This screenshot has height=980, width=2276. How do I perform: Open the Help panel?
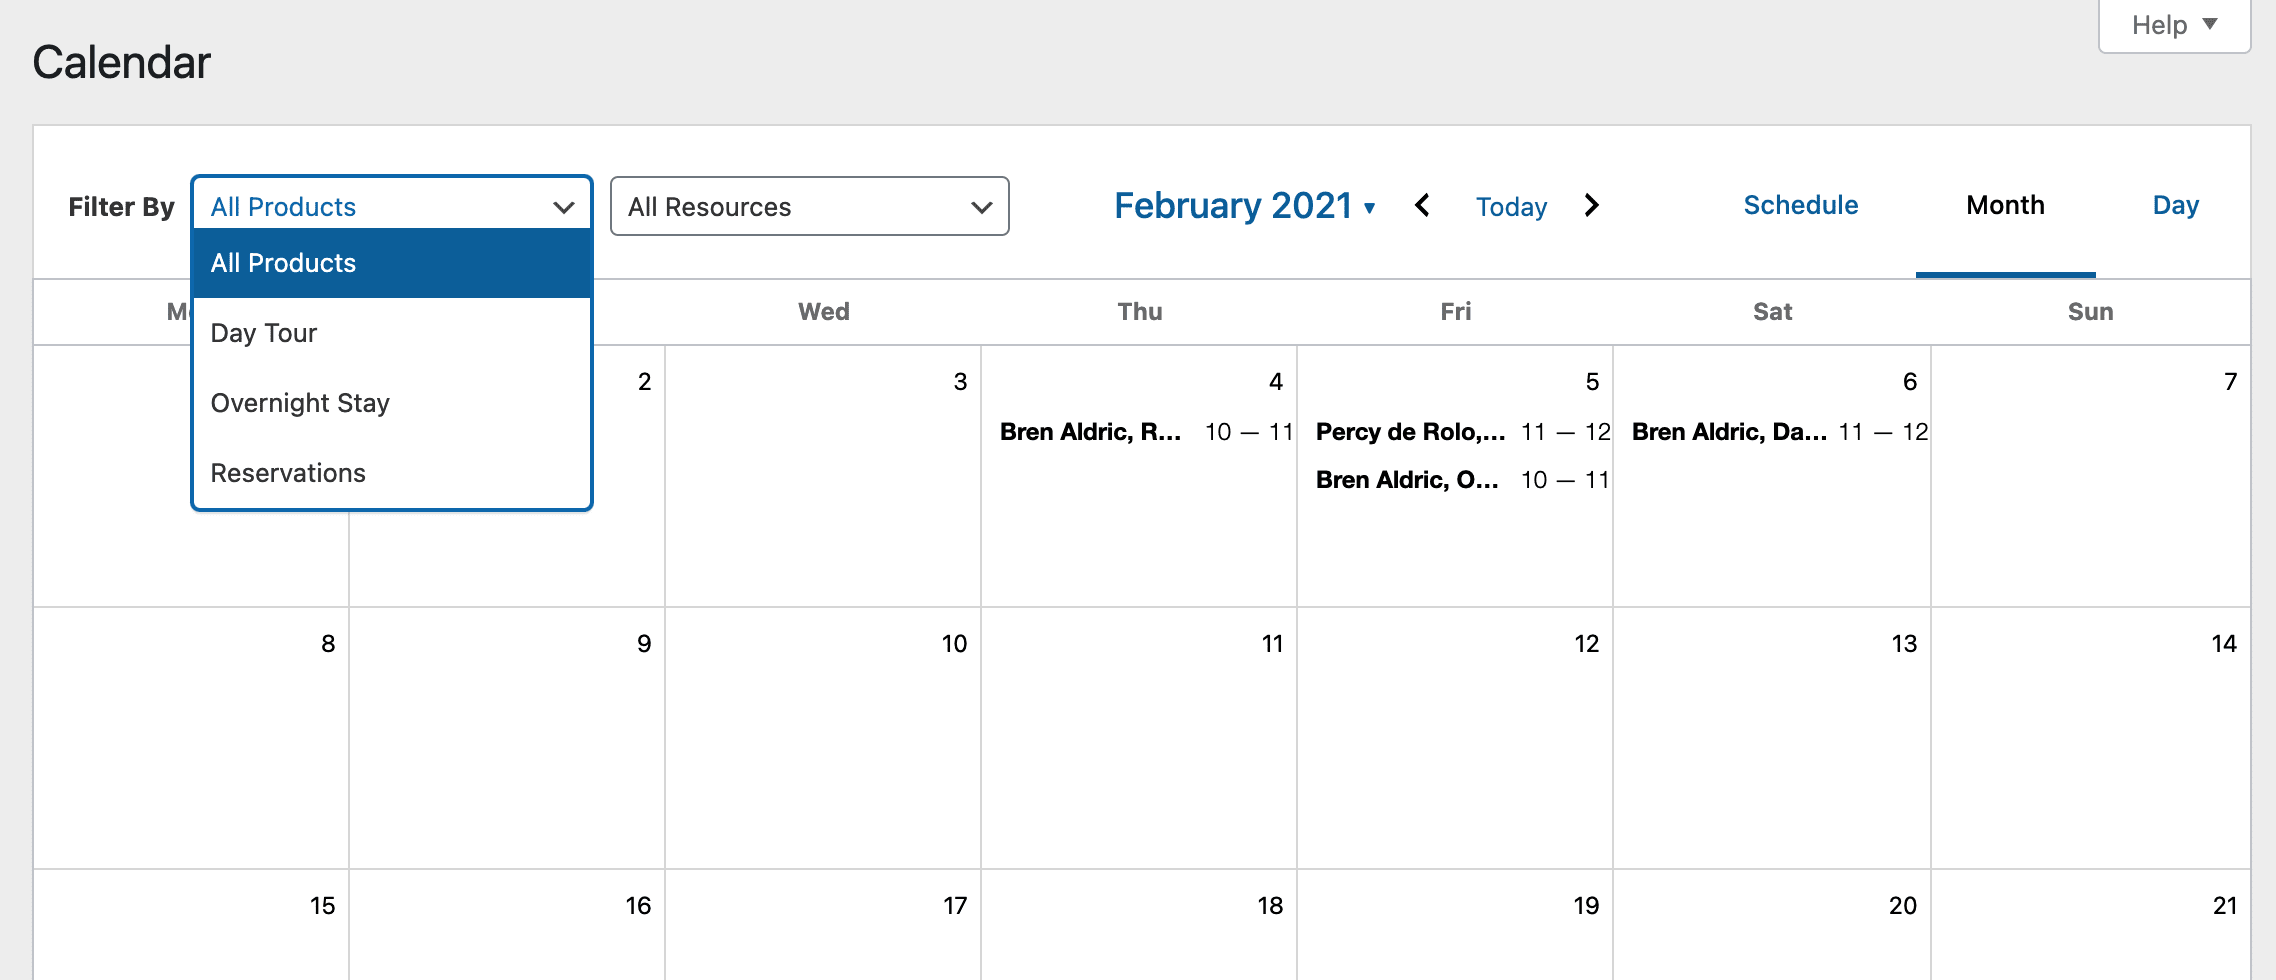point(2173,25)
